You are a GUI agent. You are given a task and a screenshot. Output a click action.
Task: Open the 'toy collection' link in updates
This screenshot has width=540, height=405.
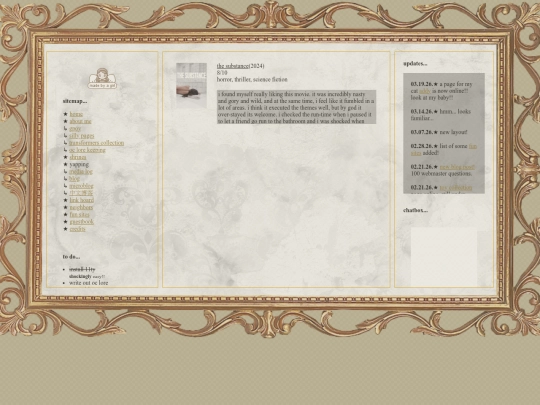(456, 188)
